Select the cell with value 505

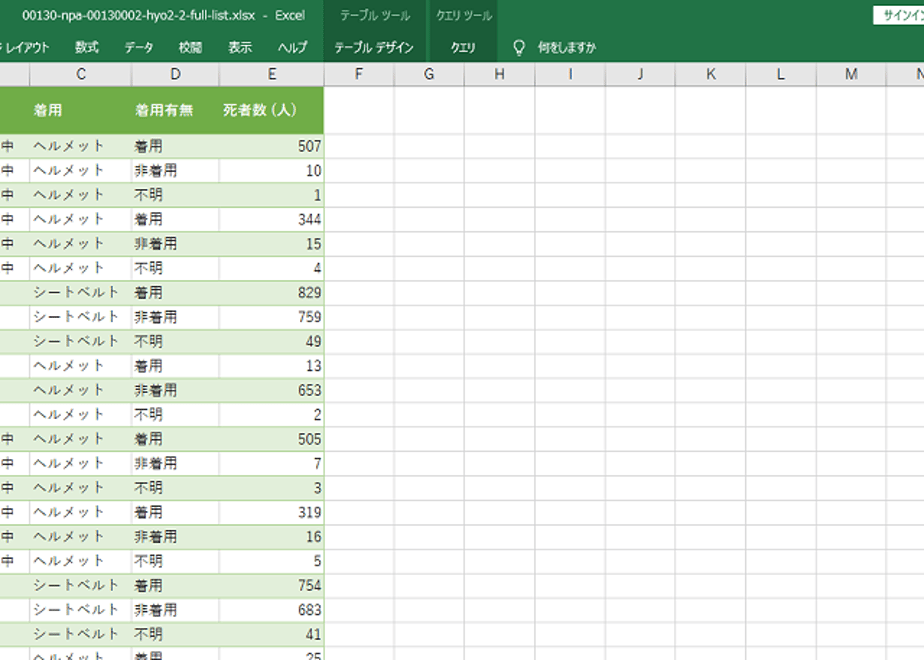(x=272, y=439)
